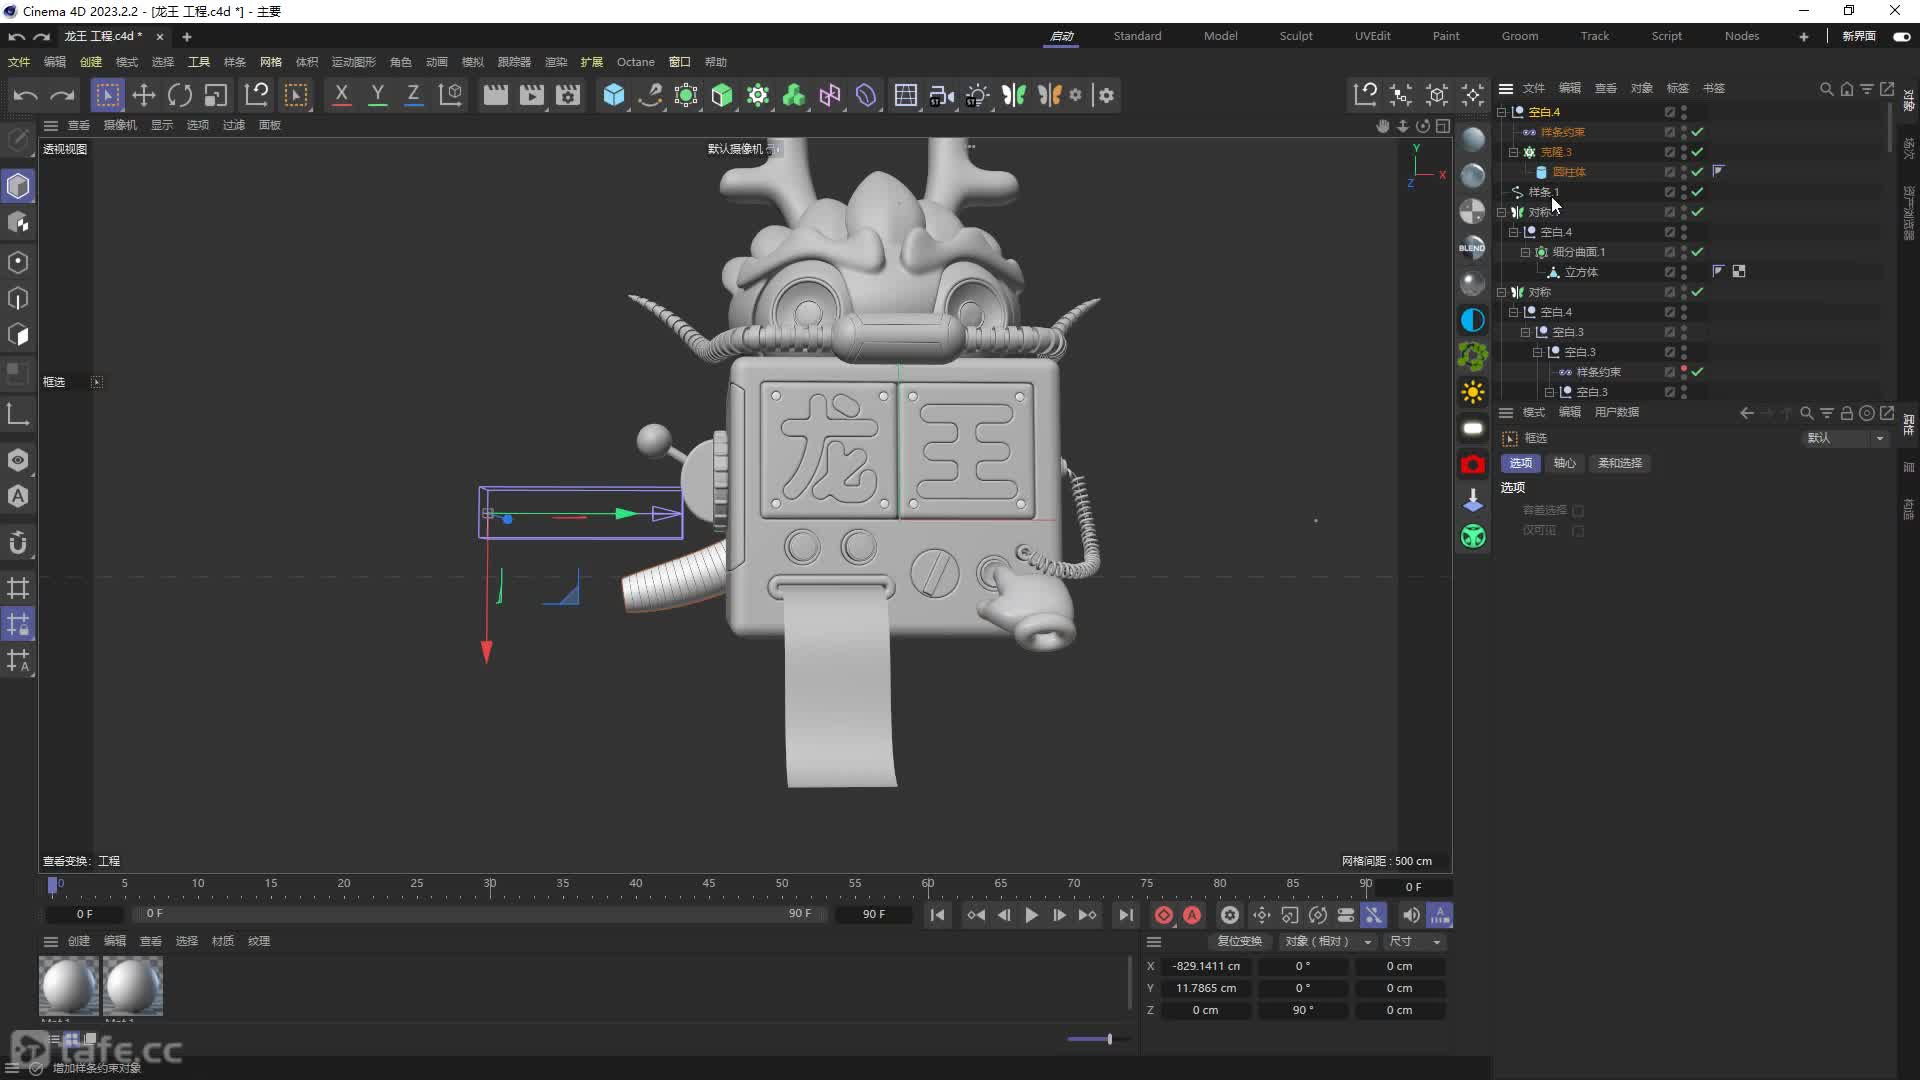This screenshot has width=1920, height=1080.
Task: Toggle visibility dots for 立方体
Action: click(x=1684, y=272)
